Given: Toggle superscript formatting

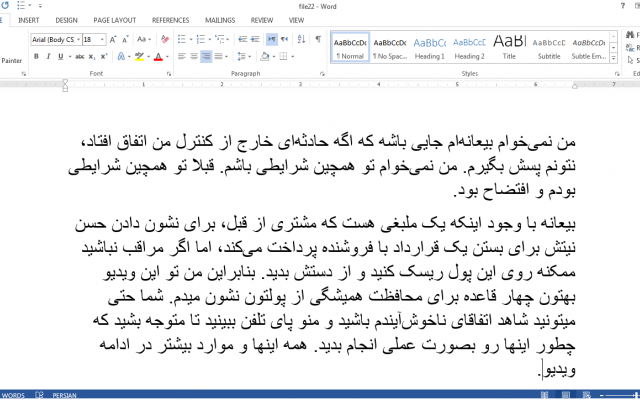Looking at the screenshot, I should (104, 56).
